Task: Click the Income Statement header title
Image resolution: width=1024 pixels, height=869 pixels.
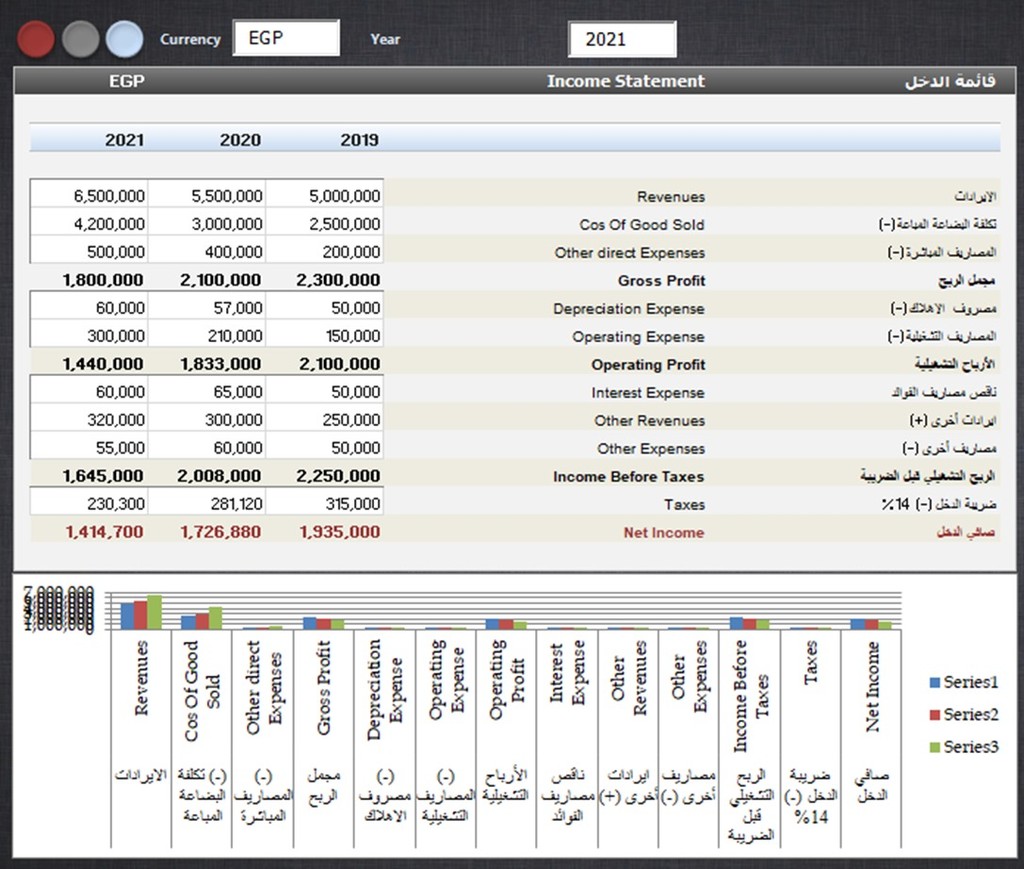Action: coord(626,81)
